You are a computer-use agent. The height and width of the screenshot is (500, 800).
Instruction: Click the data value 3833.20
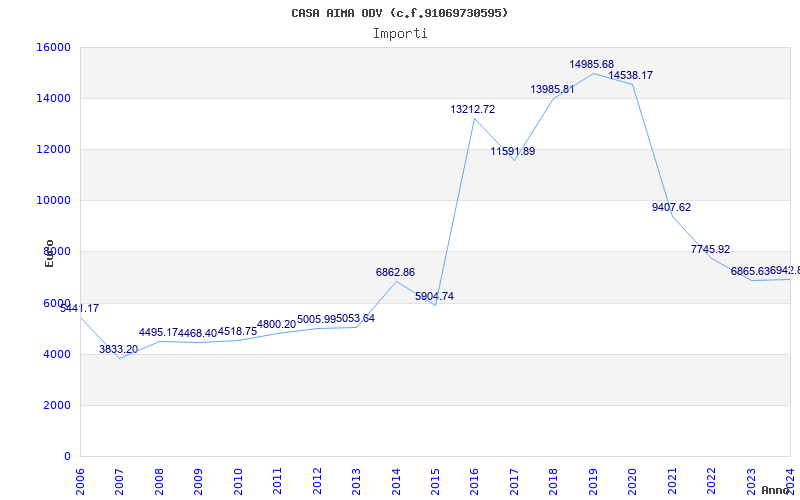pos(118,349)
